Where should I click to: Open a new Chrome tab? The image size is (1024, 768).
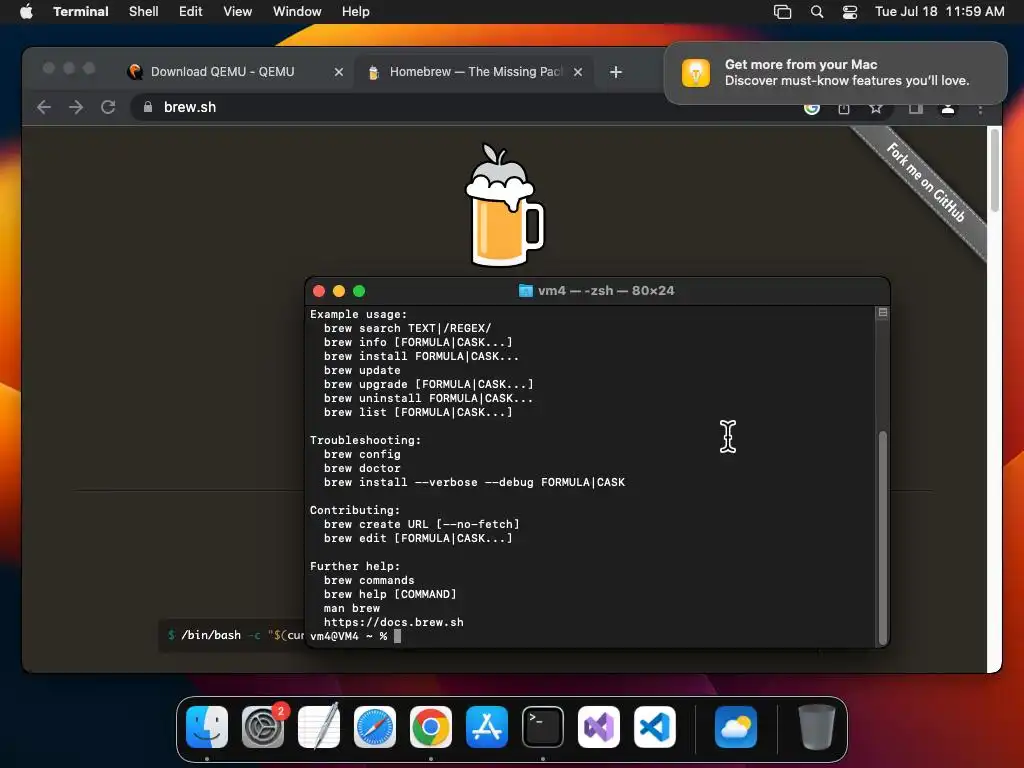point(616,72)
